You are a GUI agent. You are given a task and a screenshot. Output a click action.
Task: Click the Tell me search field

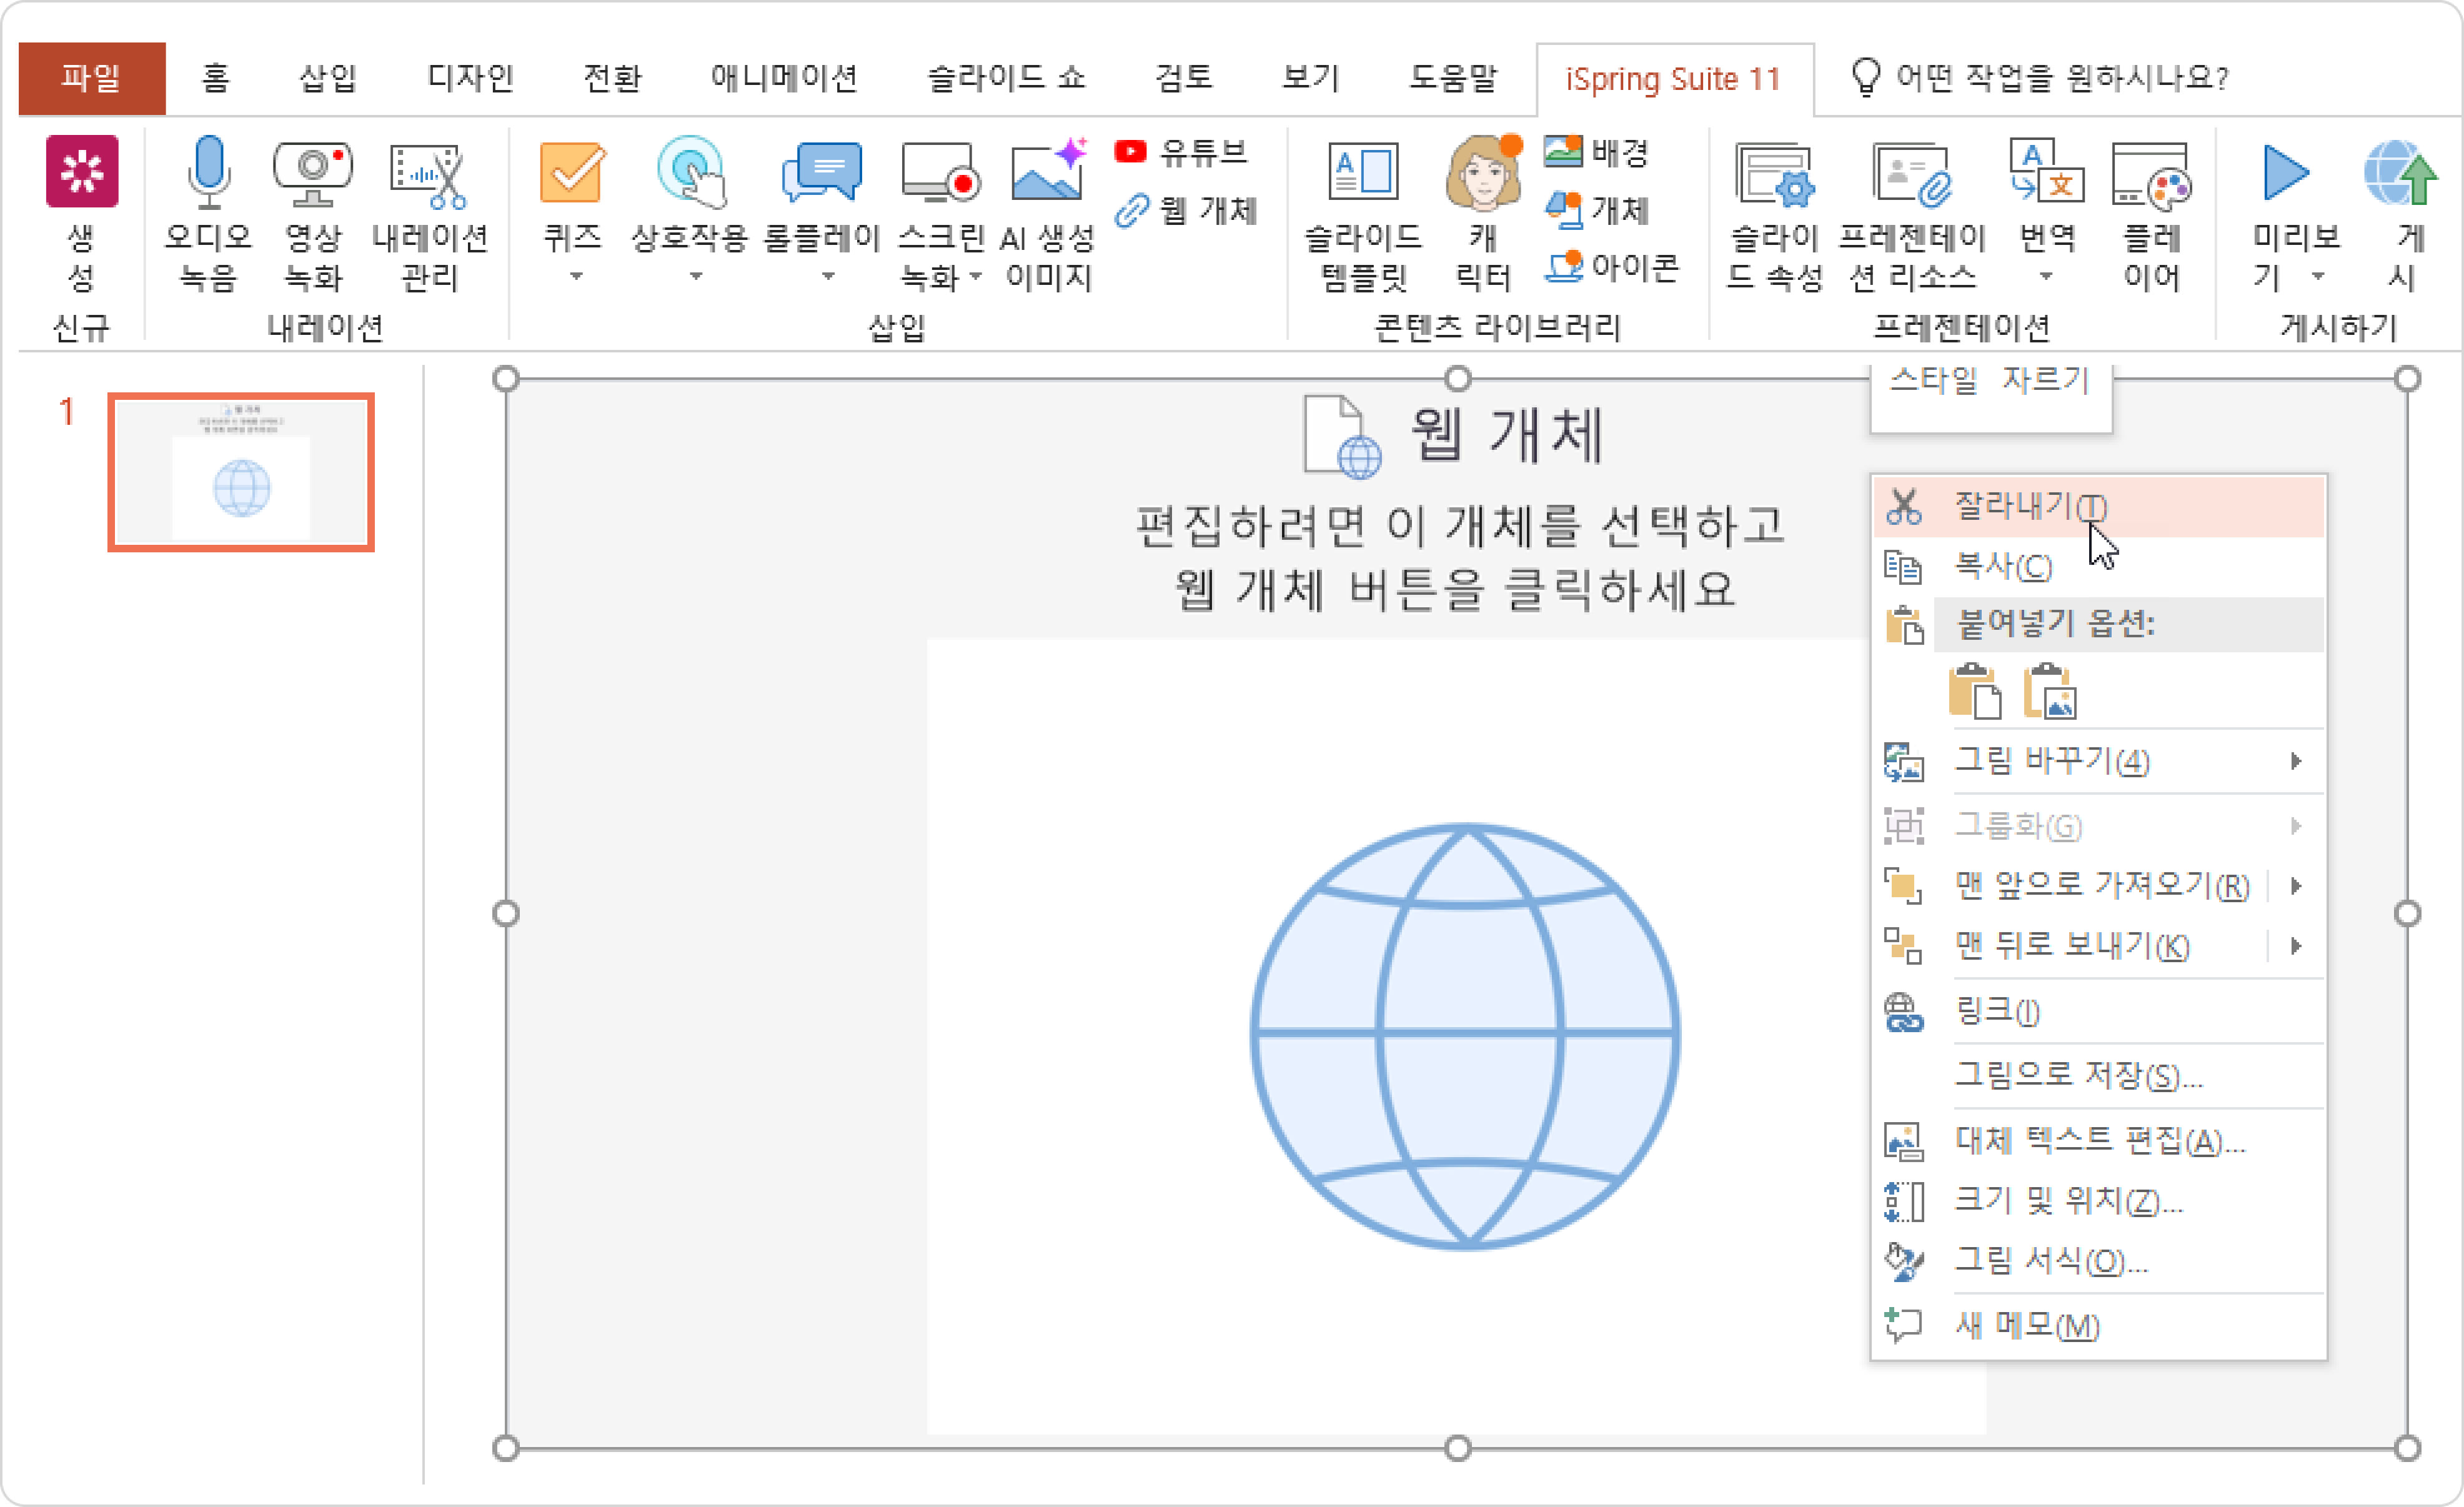tap(2060, 78)
